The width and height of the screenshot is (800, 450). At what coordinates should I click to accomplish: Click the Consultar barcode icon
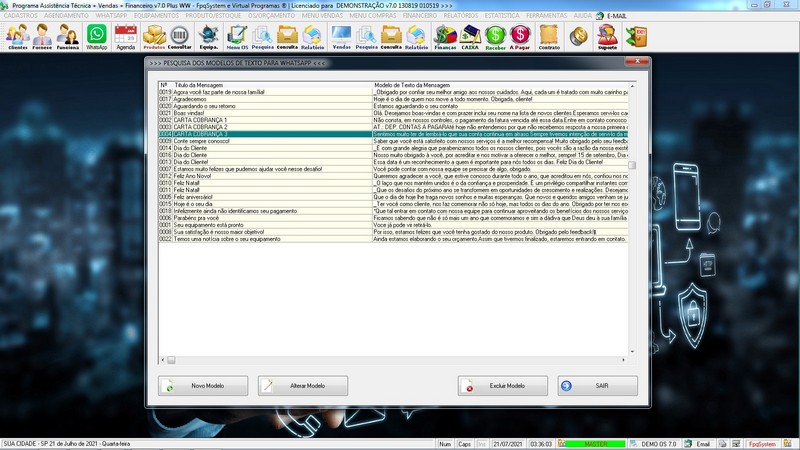[180, 37]
